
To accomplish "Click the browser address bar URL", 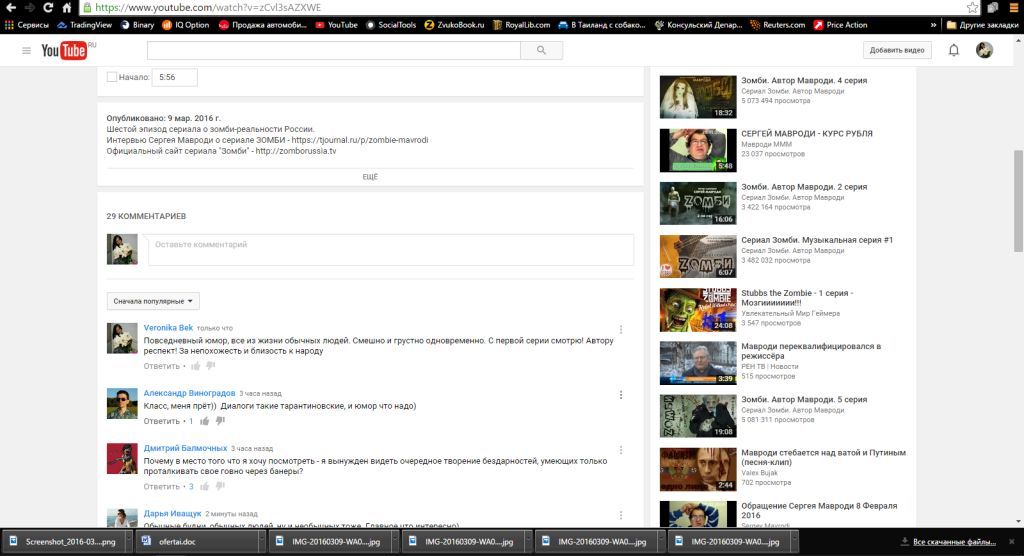I will pos(208,8).
